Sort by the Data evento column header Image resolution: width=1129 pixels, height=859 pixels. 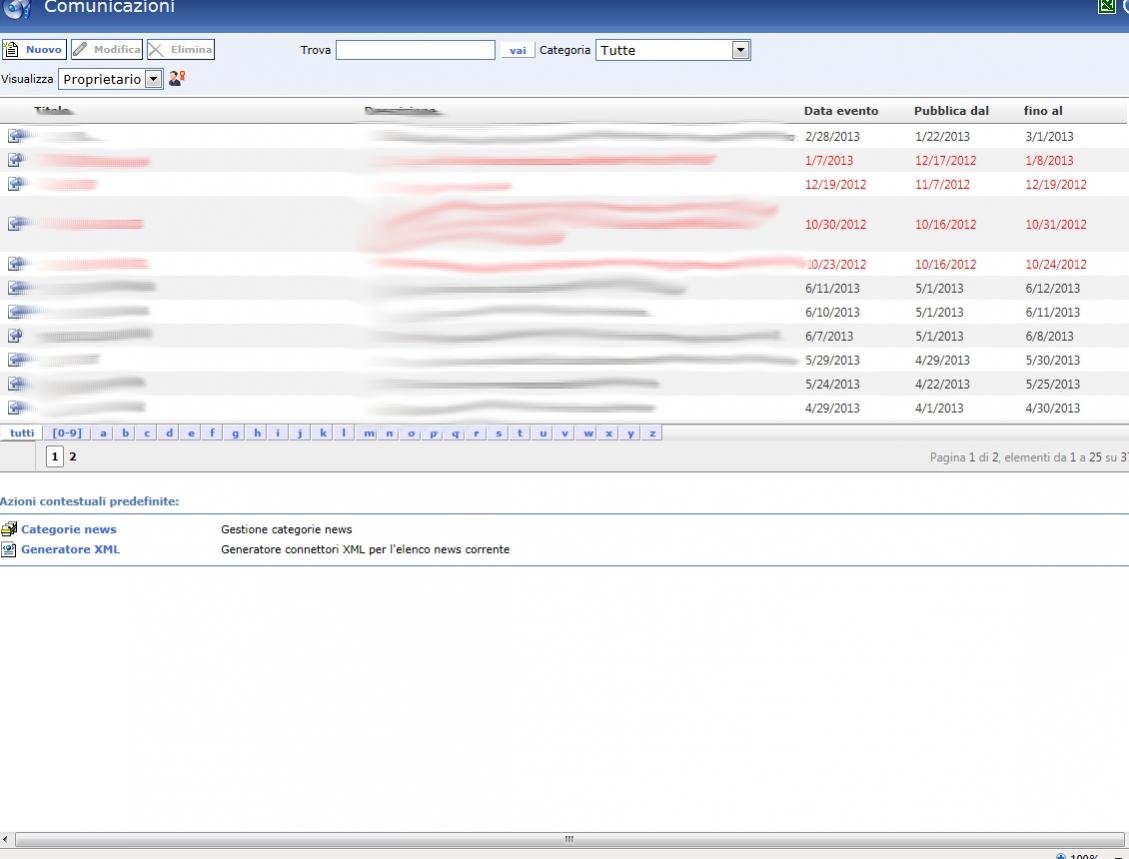[x=841, y=111]
